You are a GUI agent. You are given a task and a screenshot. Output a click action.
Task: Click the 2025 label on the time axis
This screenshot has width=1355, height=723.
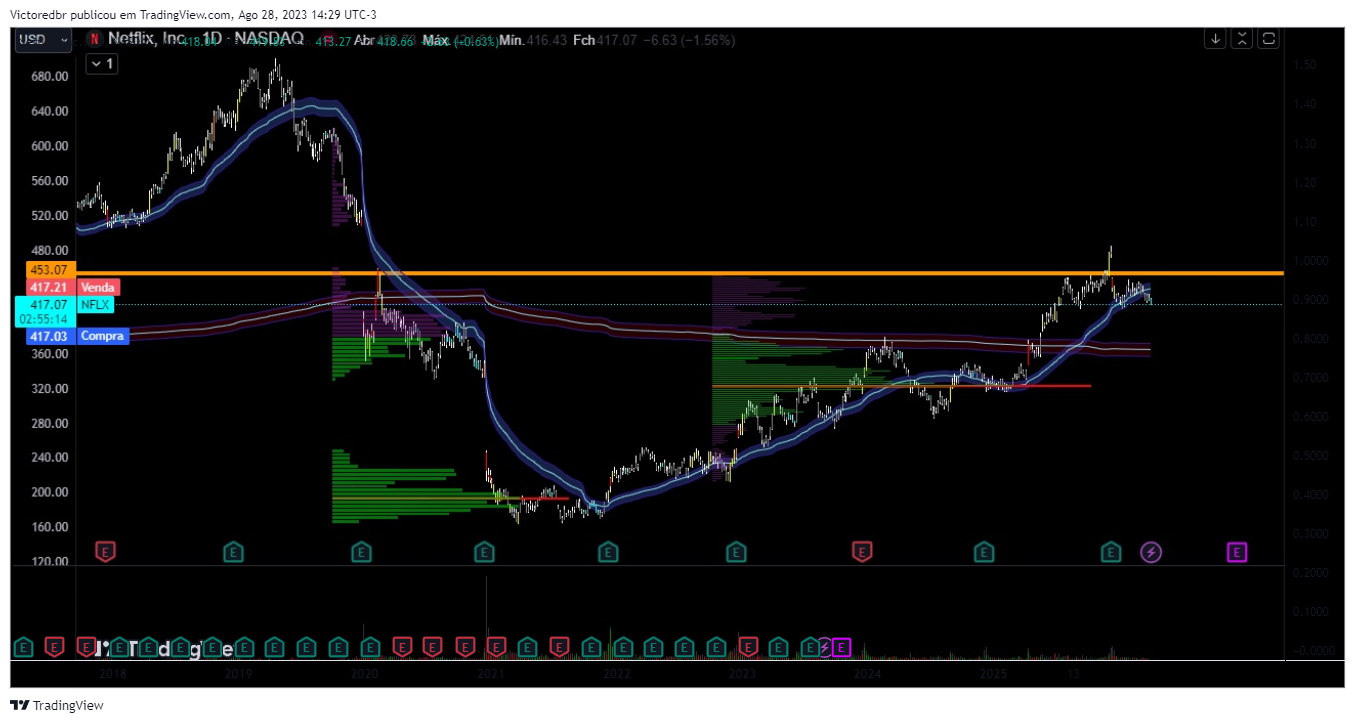(x=993, y=675)
